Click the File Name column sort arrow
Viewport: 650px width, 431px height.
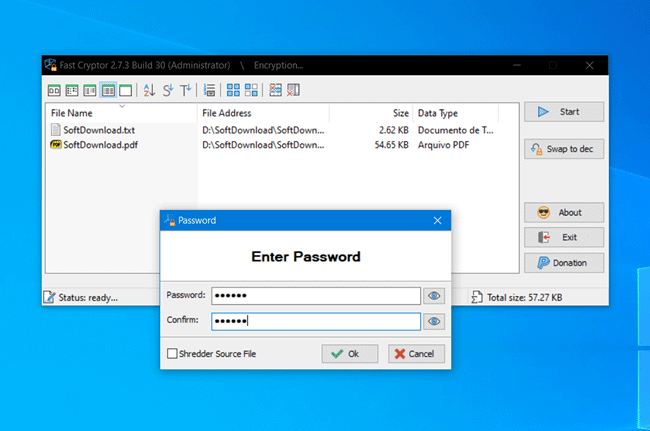pyautogui.click(x=122, y=106)
